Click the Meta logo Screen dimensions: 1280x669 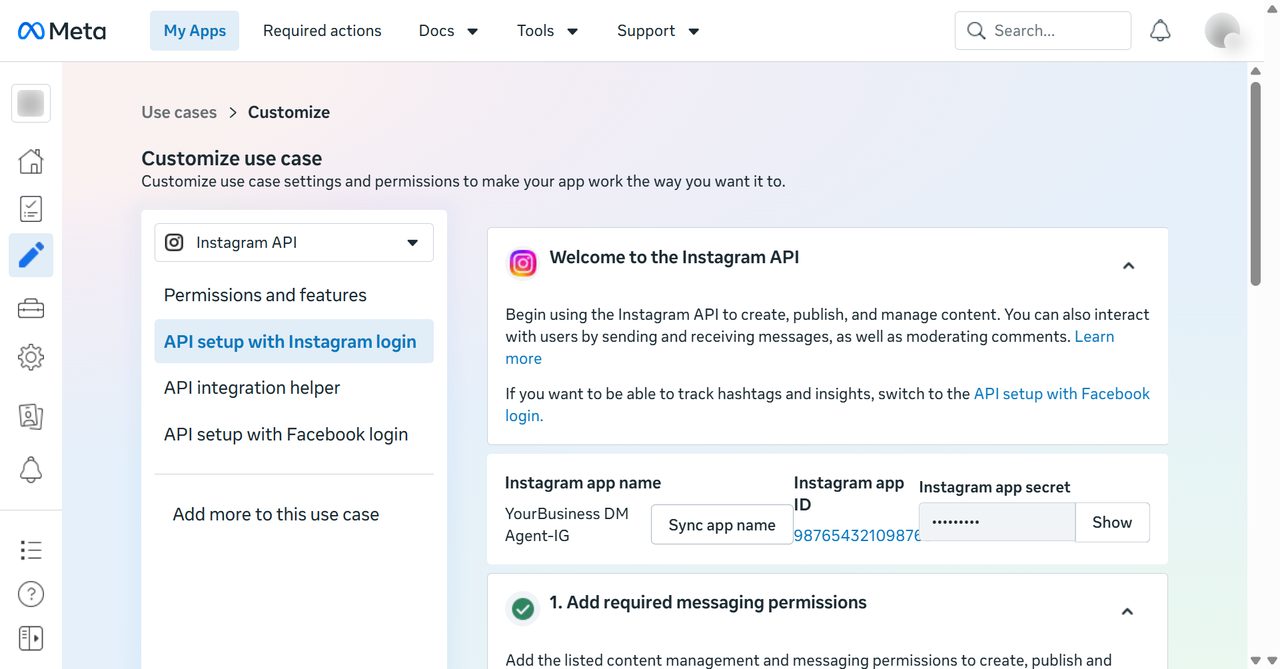pos(61,31)
